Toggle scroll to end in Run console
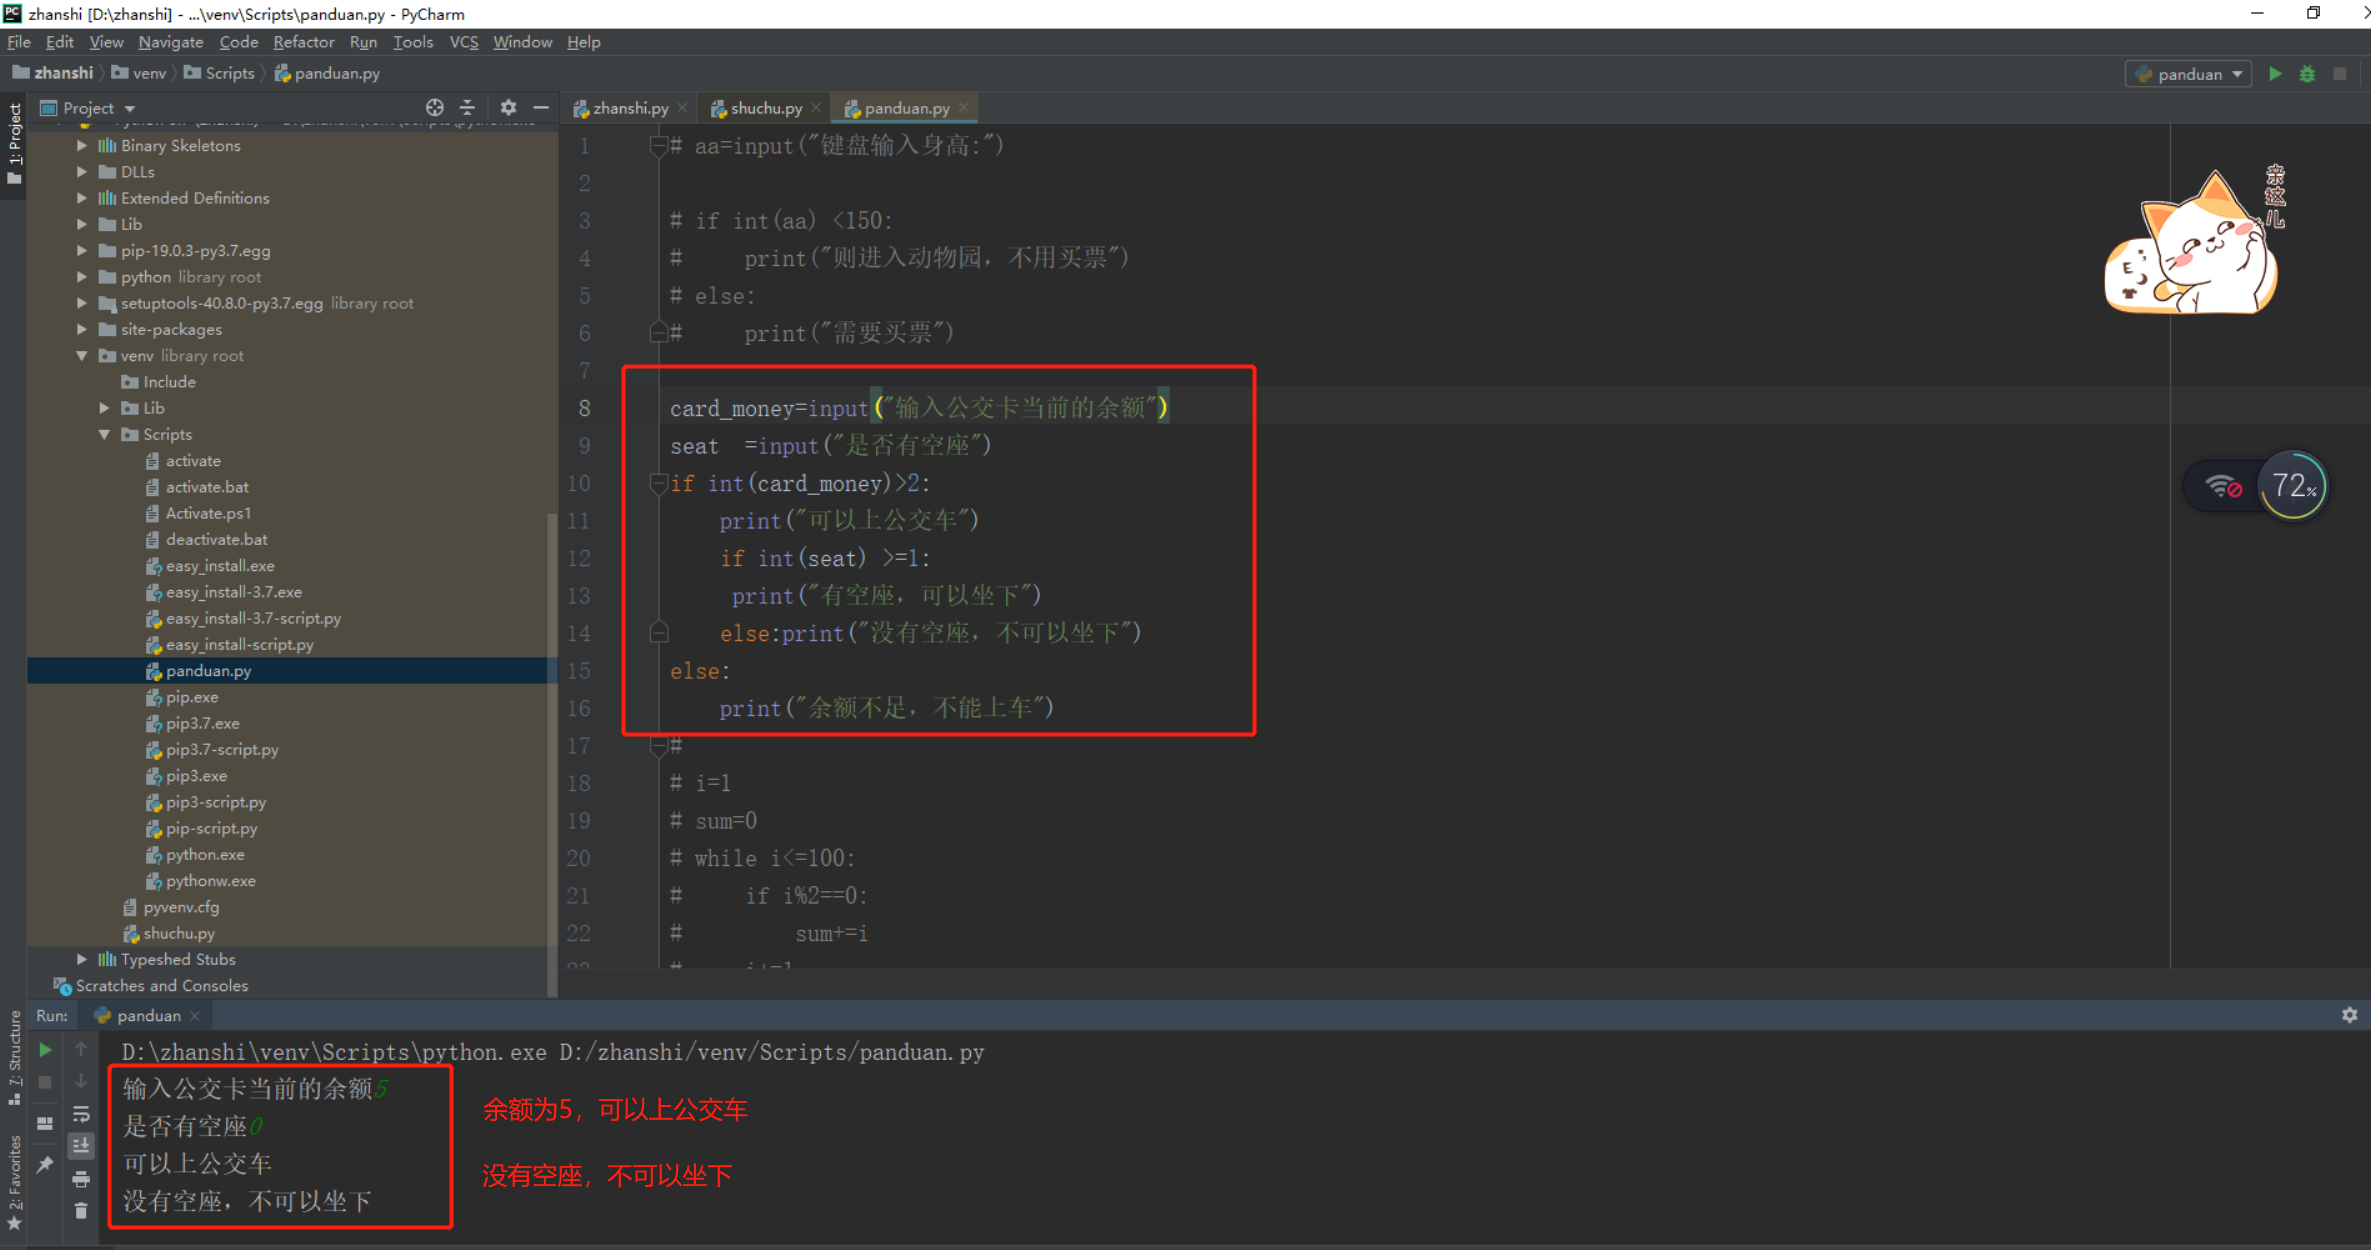The image size is (2371, 1250). 81,1146
